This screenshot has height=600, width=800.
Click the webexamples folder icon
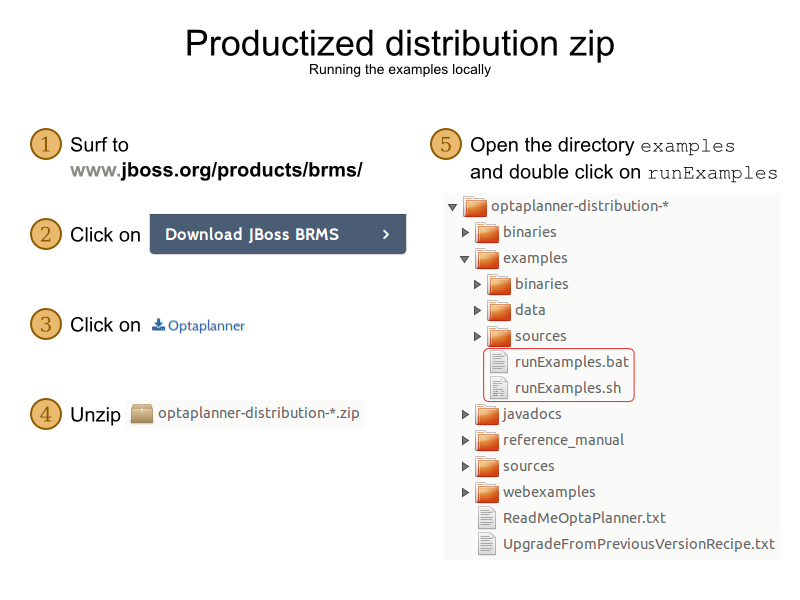487,492
